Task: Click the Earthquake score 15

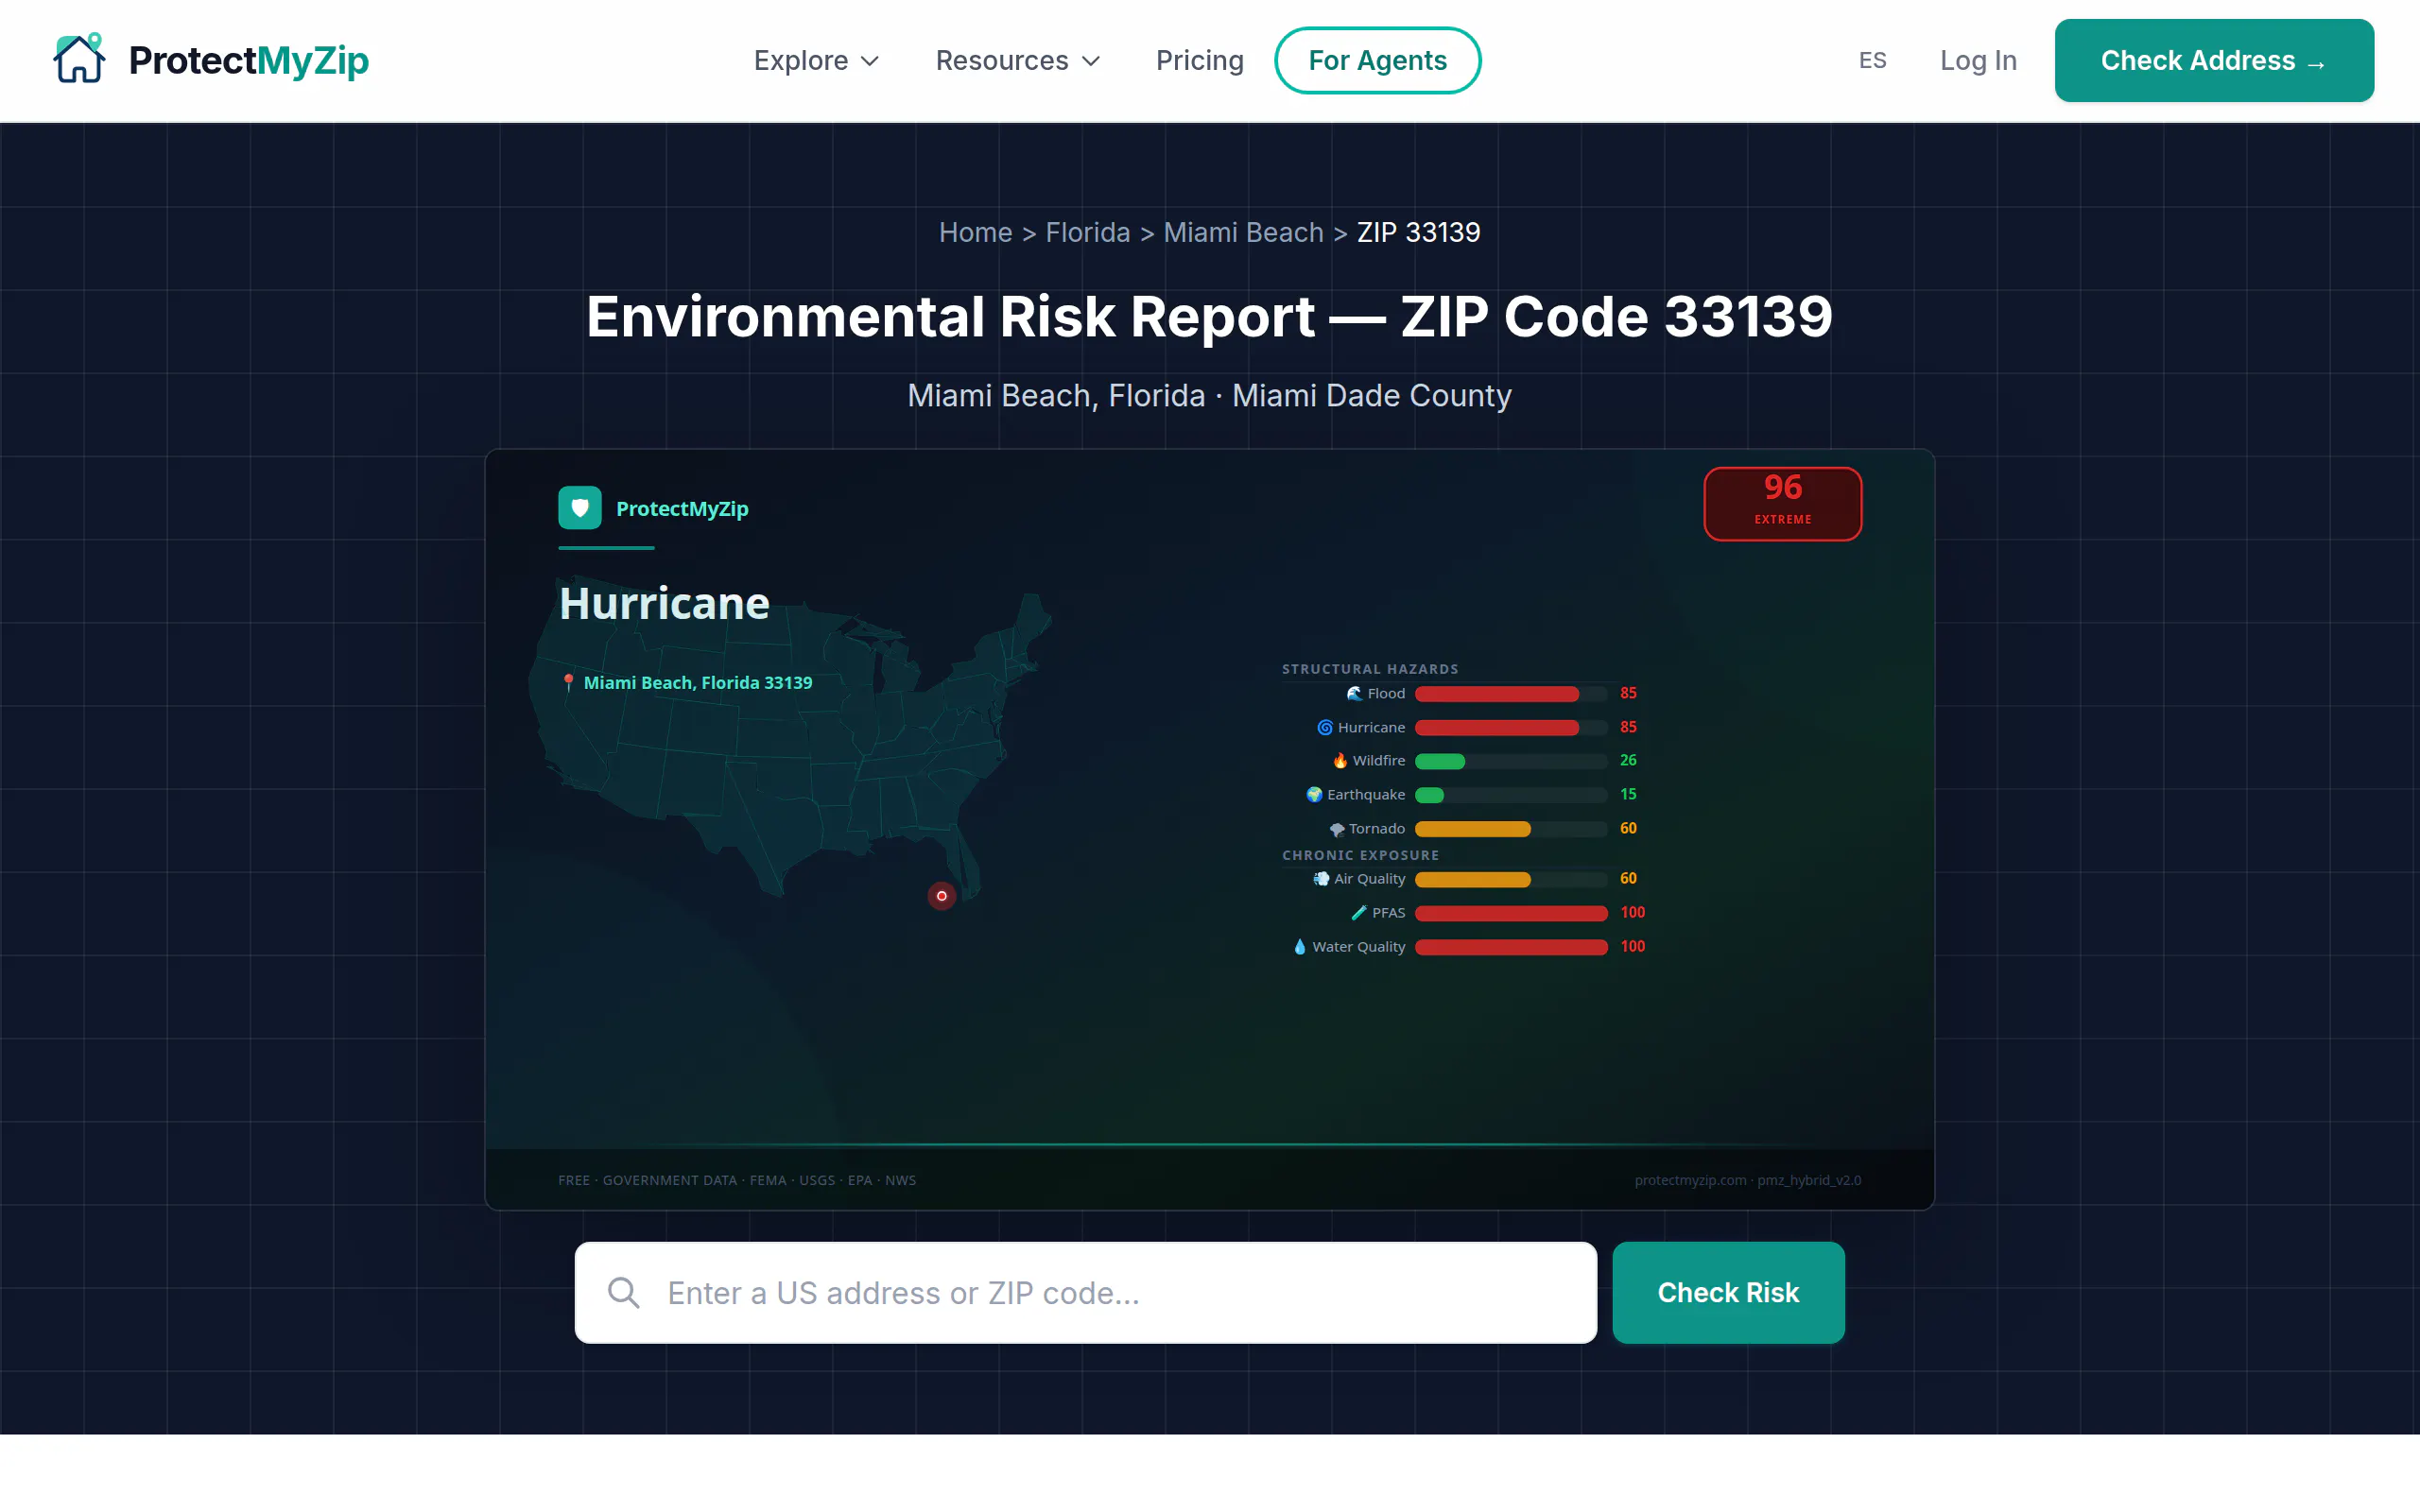Action: 1628,794
